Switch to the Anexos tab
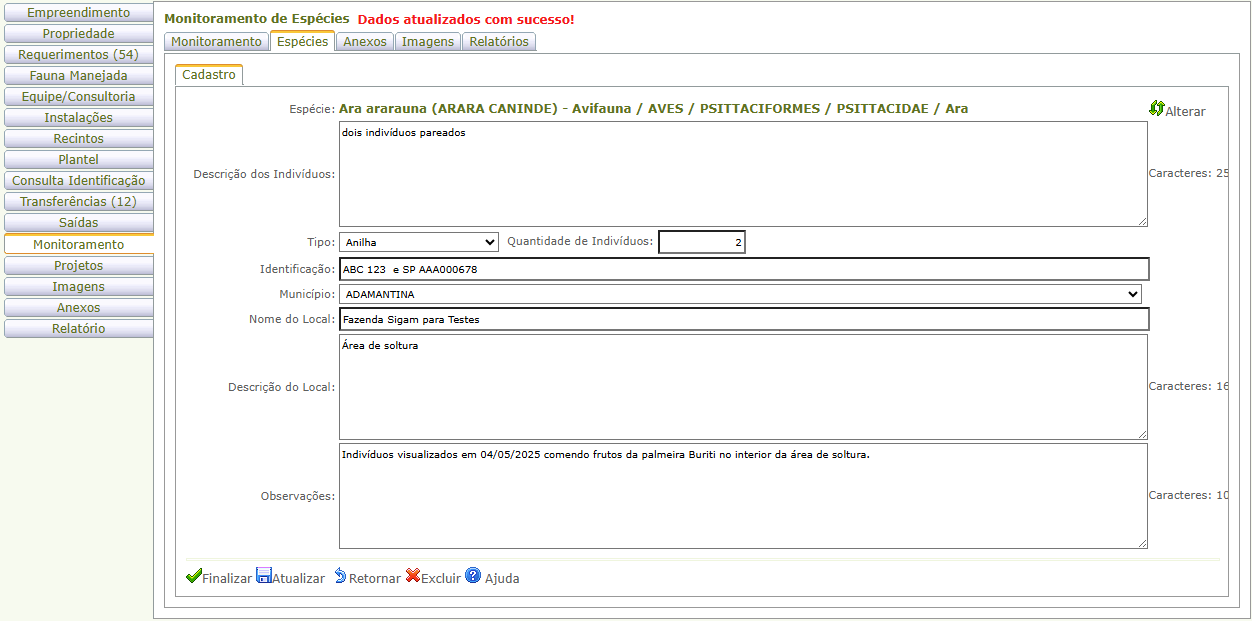This screenshot has width=1252, height=621. [364, 42]
